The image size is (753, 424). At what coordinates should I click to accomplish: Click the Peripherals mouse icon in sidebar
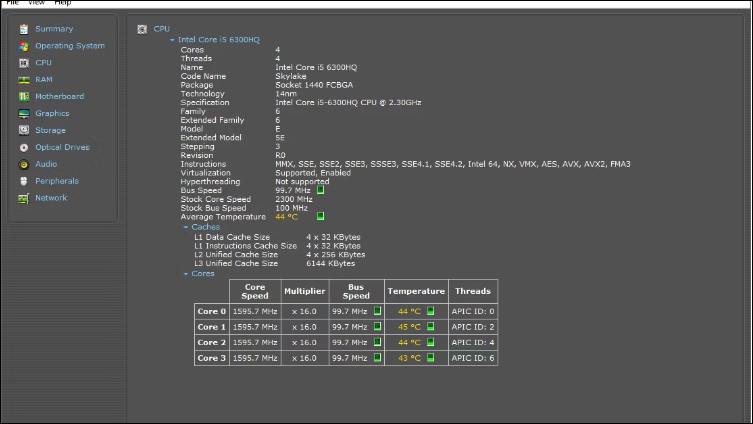(24, 181)
